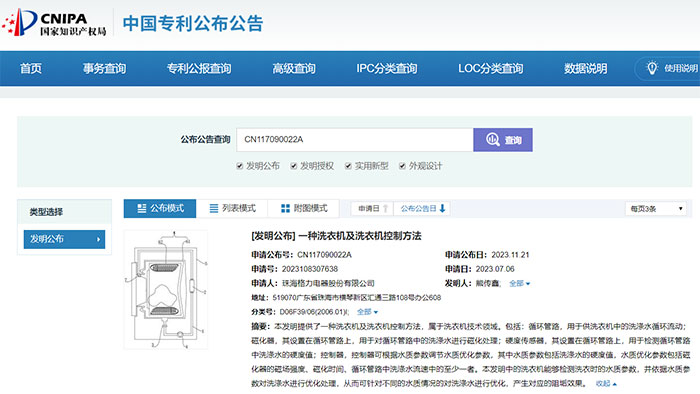The width and height of the screenshot is (700, 394).
Task: Click the magnifier search icon
Action: coord(492,140)
